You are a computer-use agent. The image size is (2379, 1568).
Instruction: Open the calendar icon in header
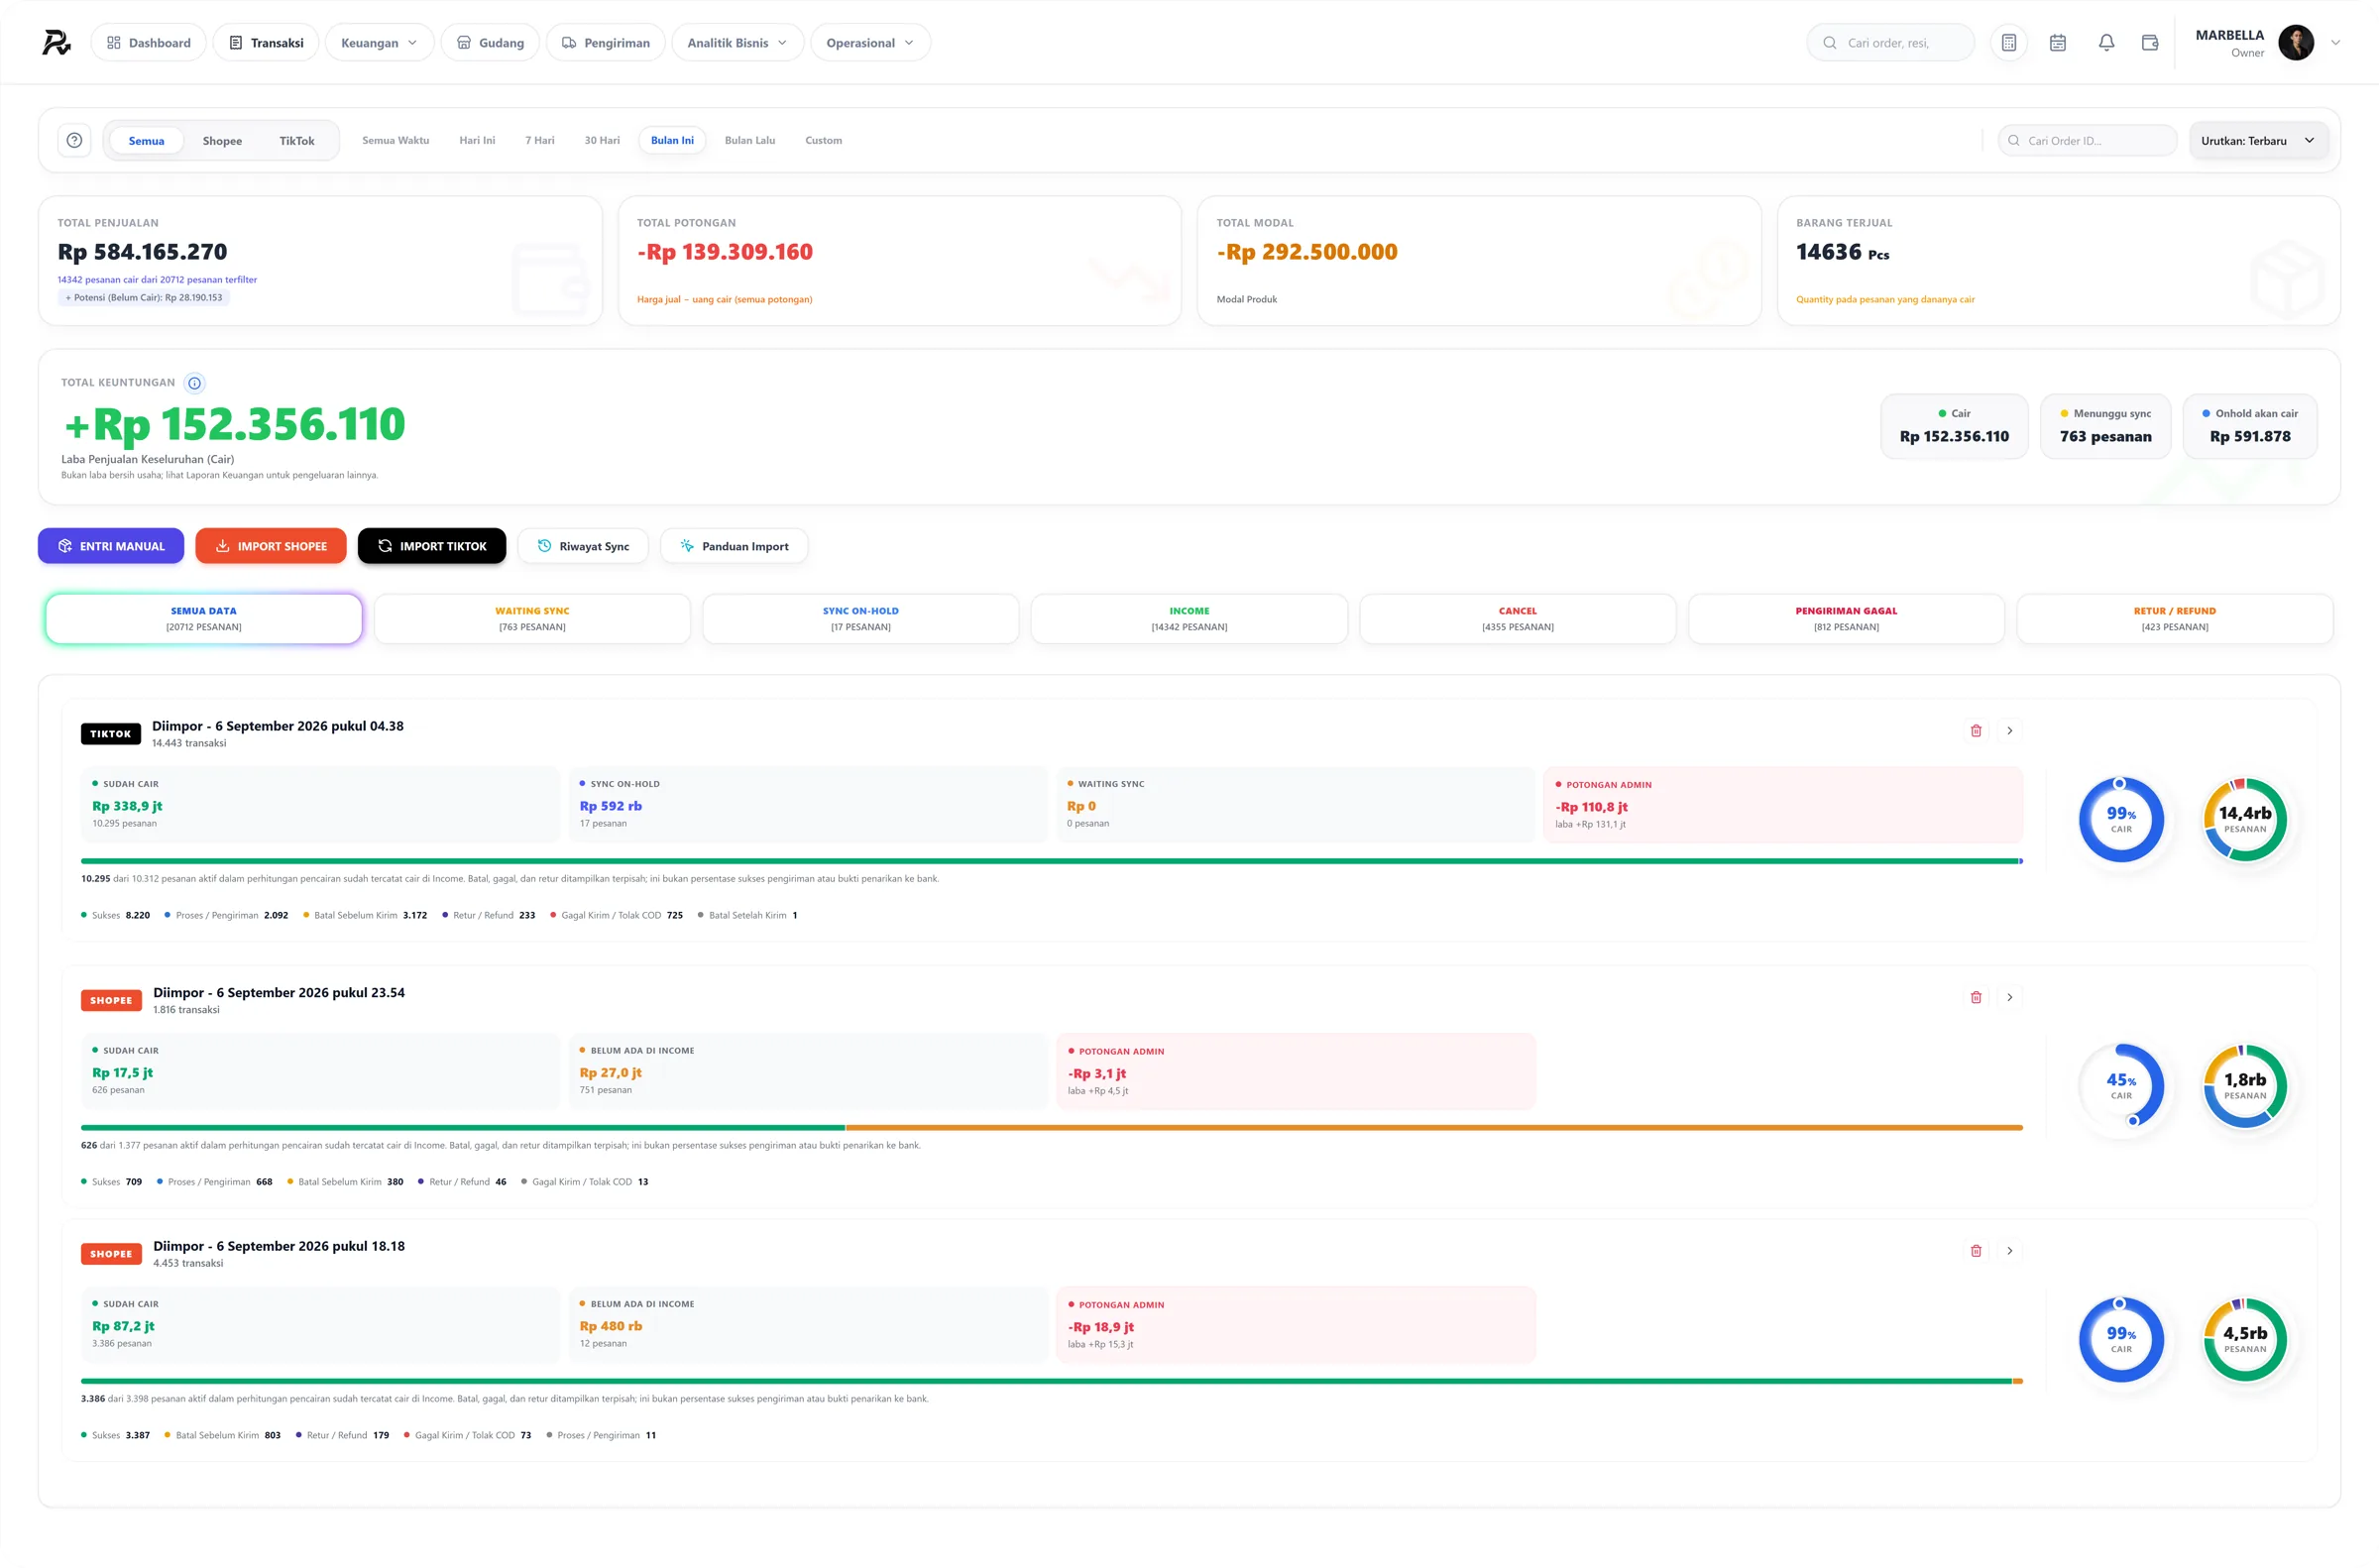point(2057,43)
